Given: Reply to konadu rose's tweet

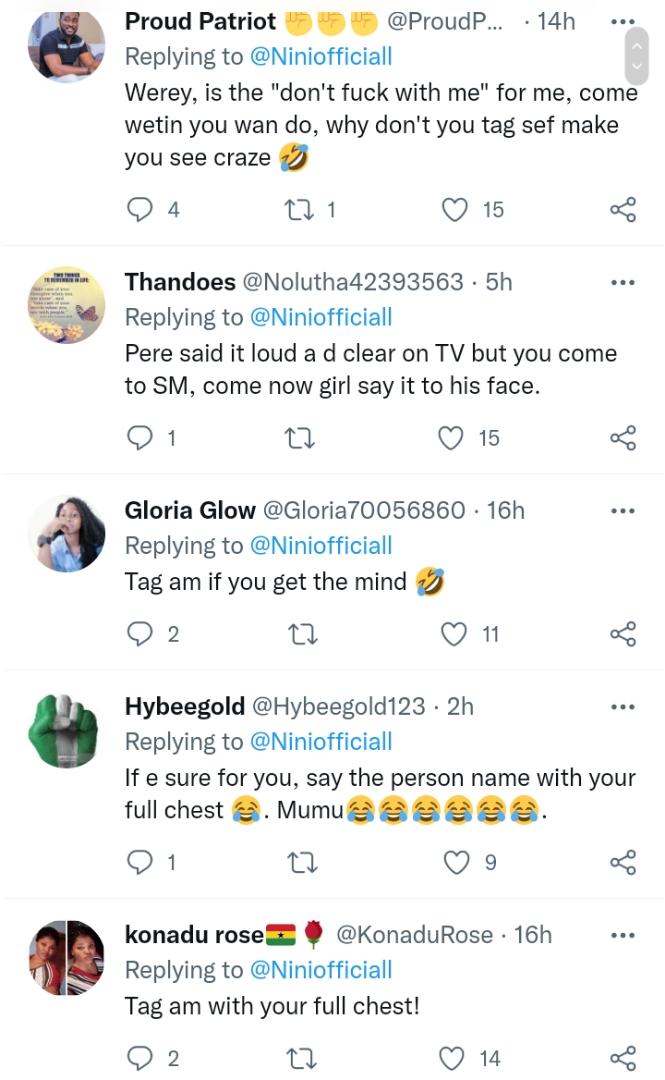Looking at the screenshot, I should [142, 1058].
